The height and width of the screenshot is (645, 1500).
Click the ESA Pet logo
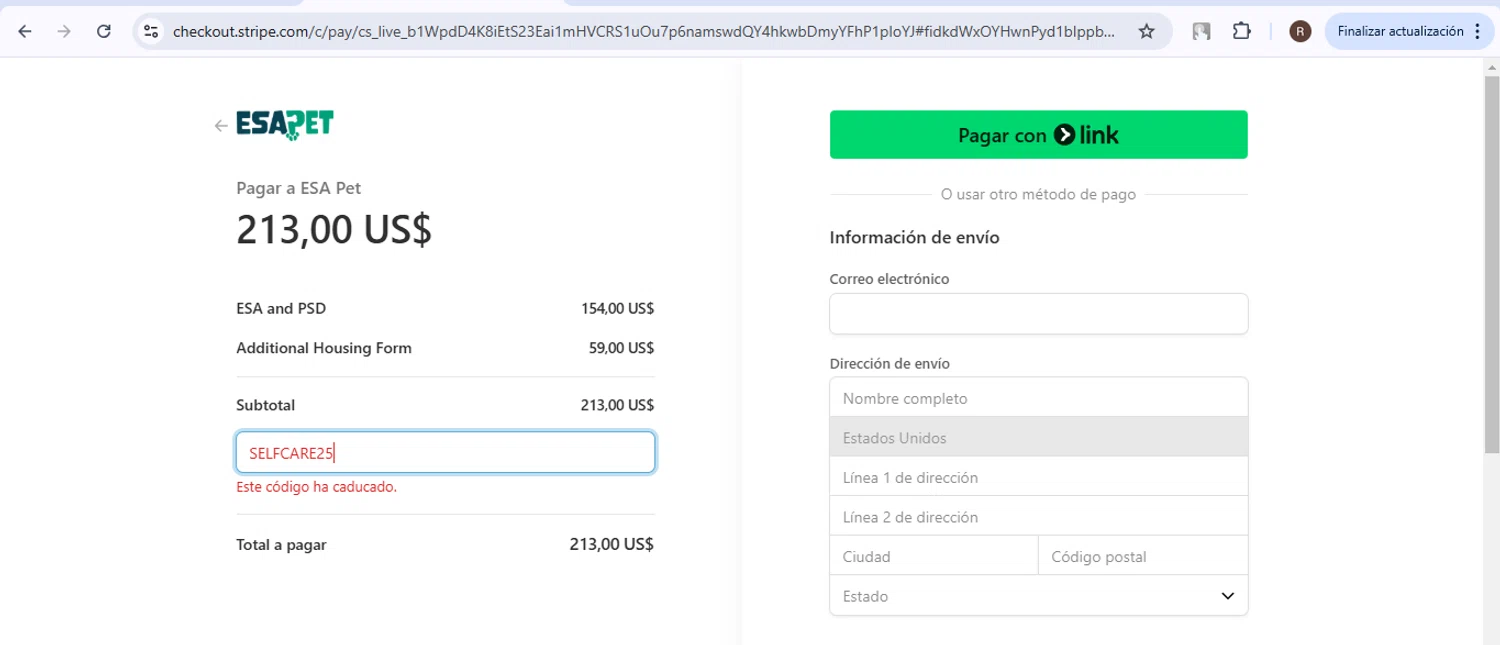pos(285,125)
